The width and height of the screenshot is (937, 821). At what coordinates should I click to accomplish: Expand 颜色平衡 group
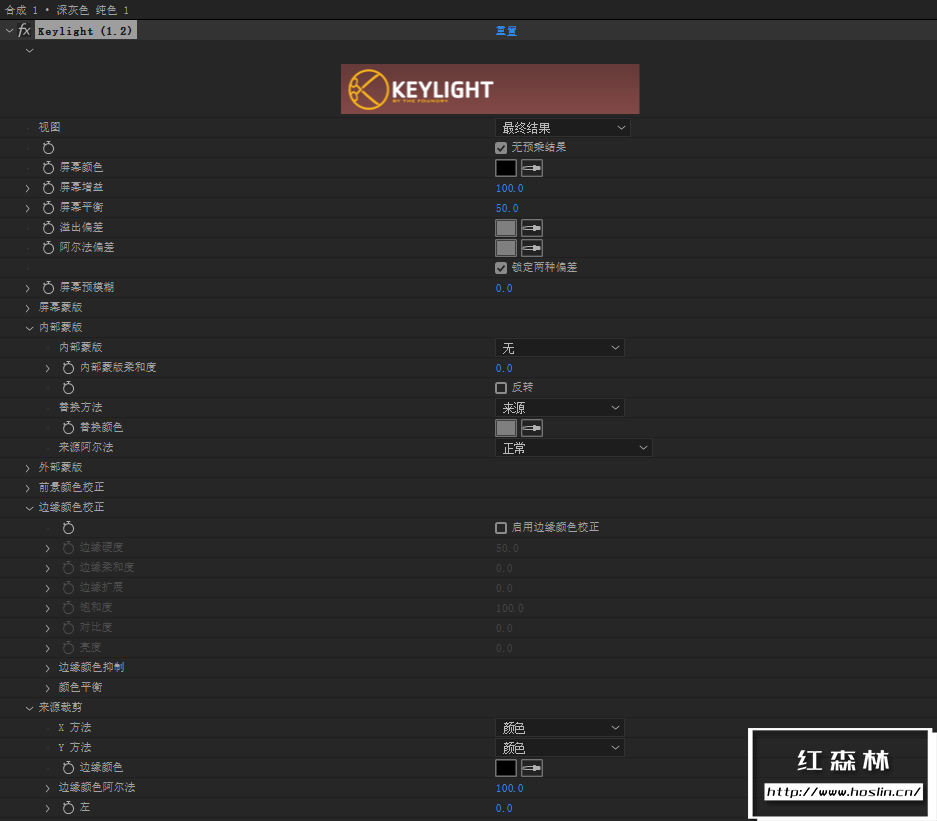click(x=48, y=688)
